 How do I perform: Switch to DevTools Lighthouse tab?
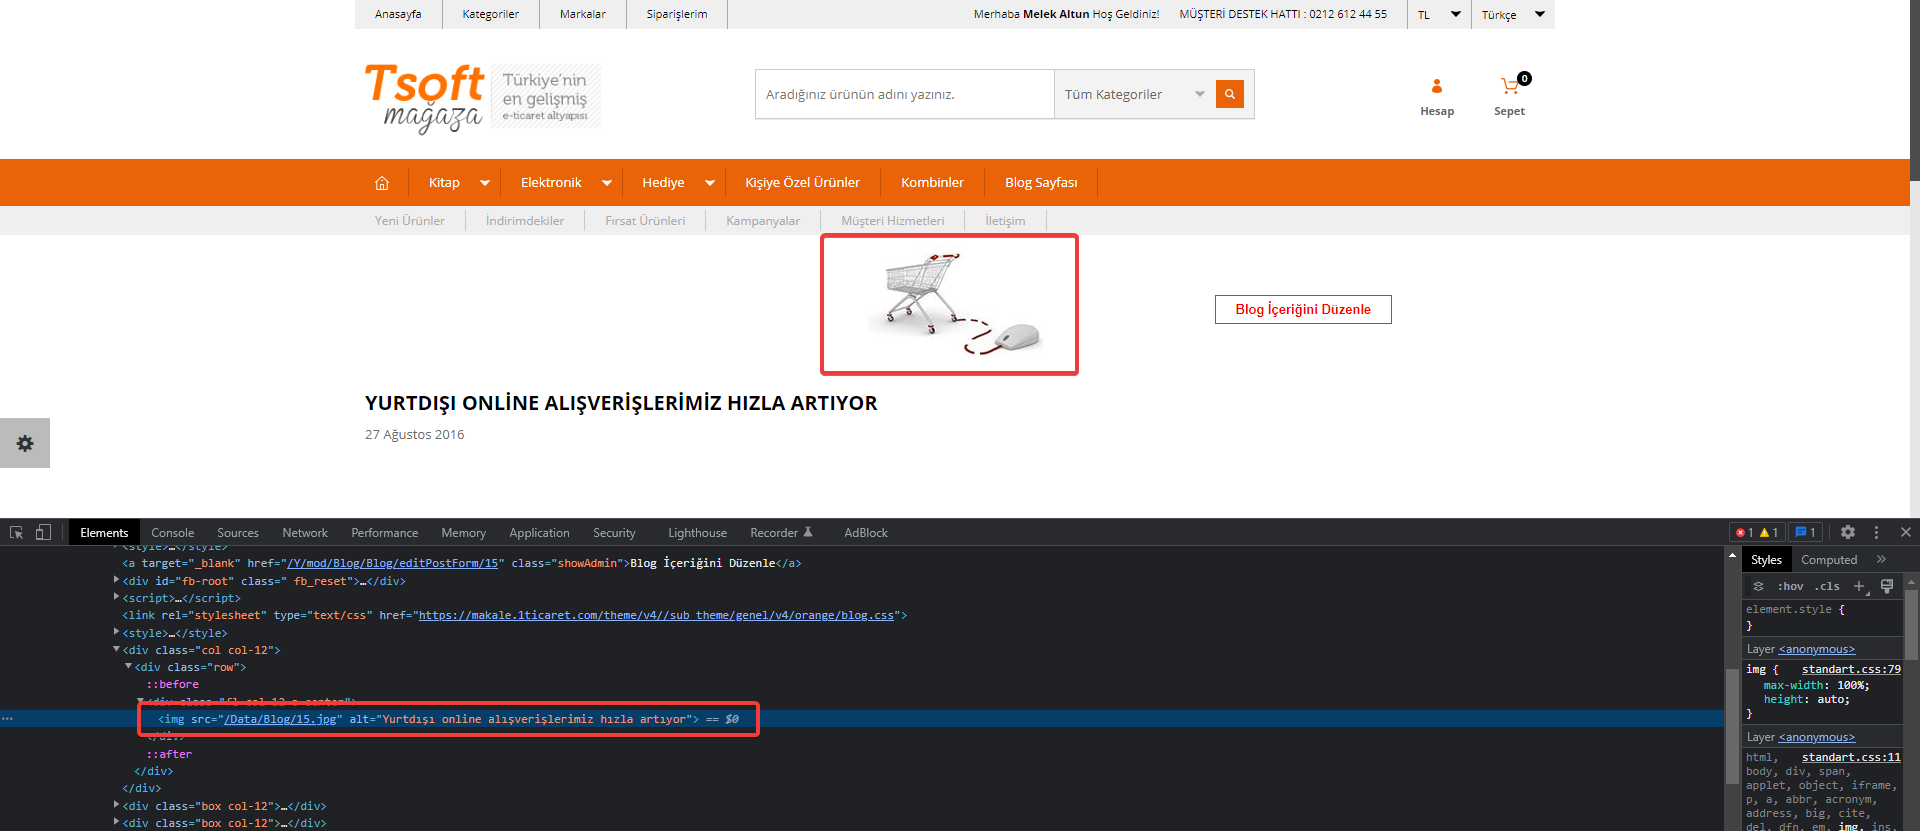[697, 533]
